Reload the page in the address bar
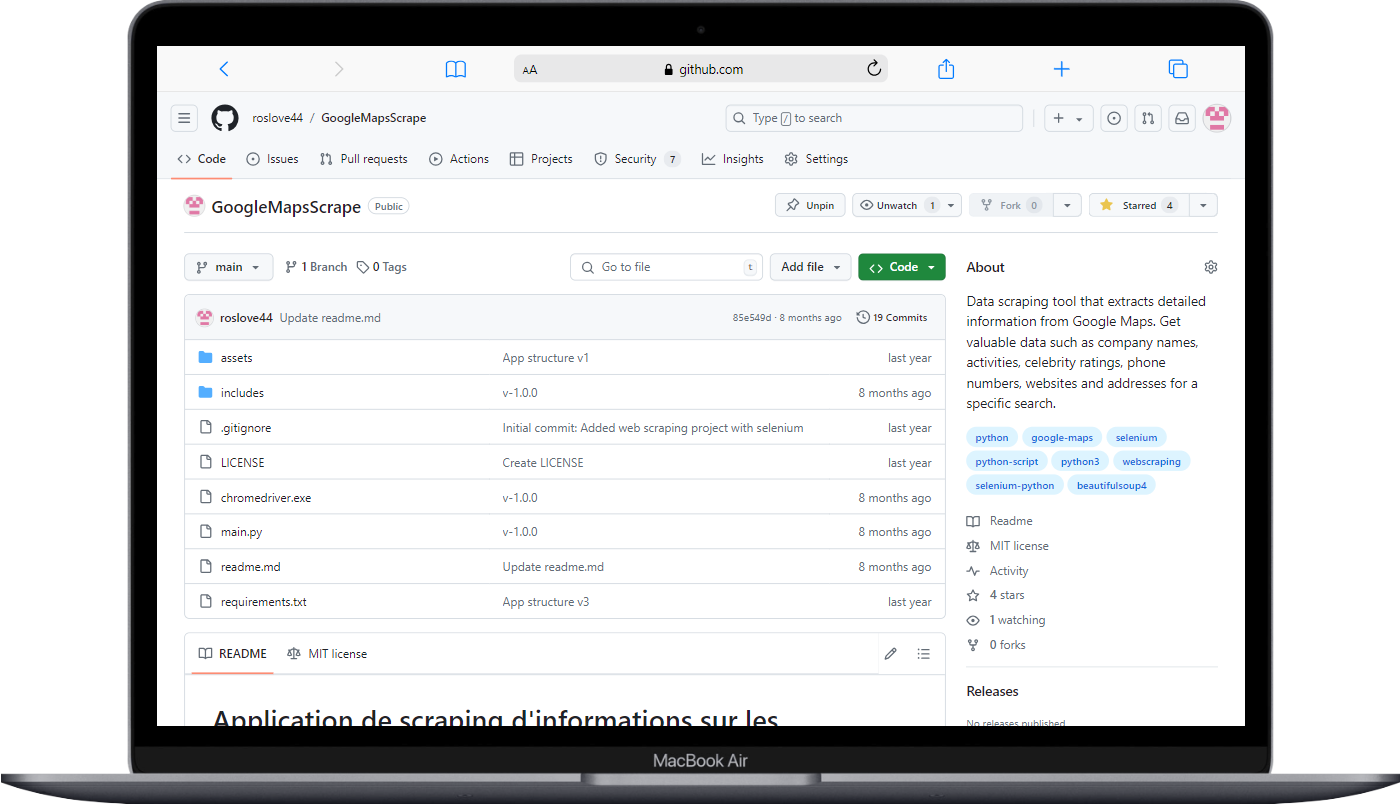 point(873,69)
